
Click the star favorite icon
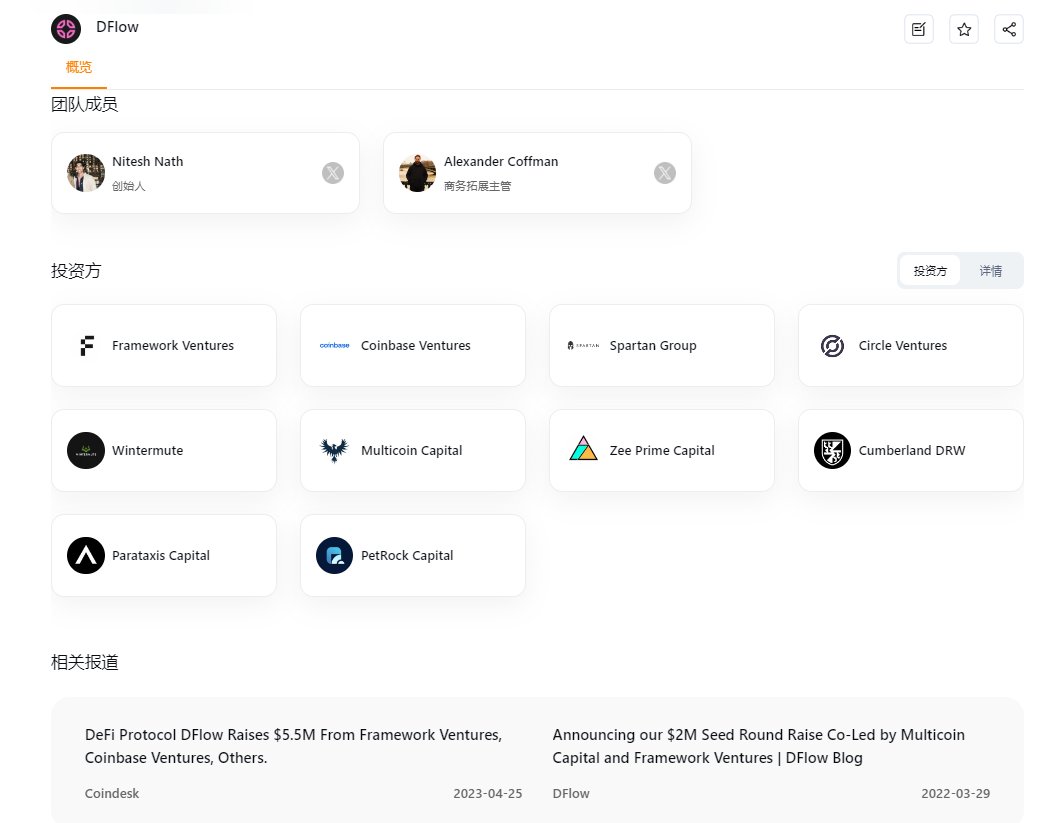964,29
